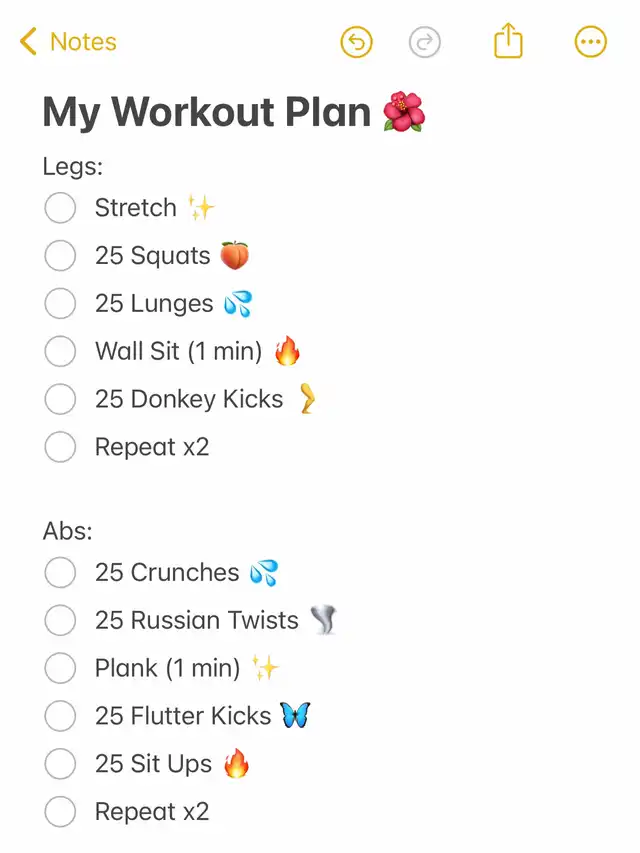Check the 25 Donkey Kicks circle
This screenshot has height=853, width=640.
[x=60, y=399]
